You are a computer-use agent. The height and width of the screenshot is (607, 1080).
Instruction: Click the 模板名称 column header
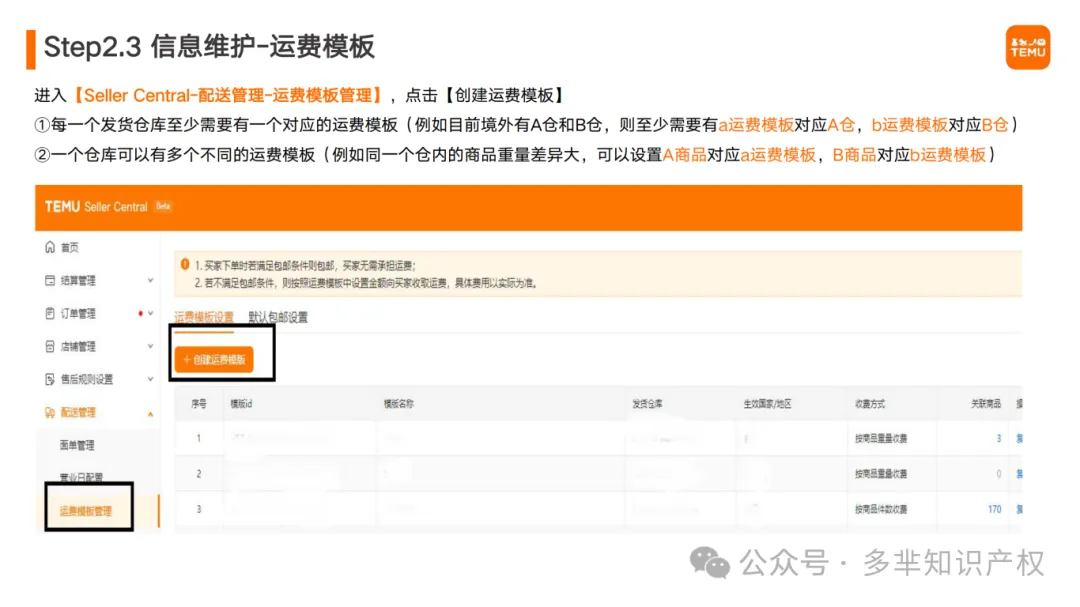[399, 404]
